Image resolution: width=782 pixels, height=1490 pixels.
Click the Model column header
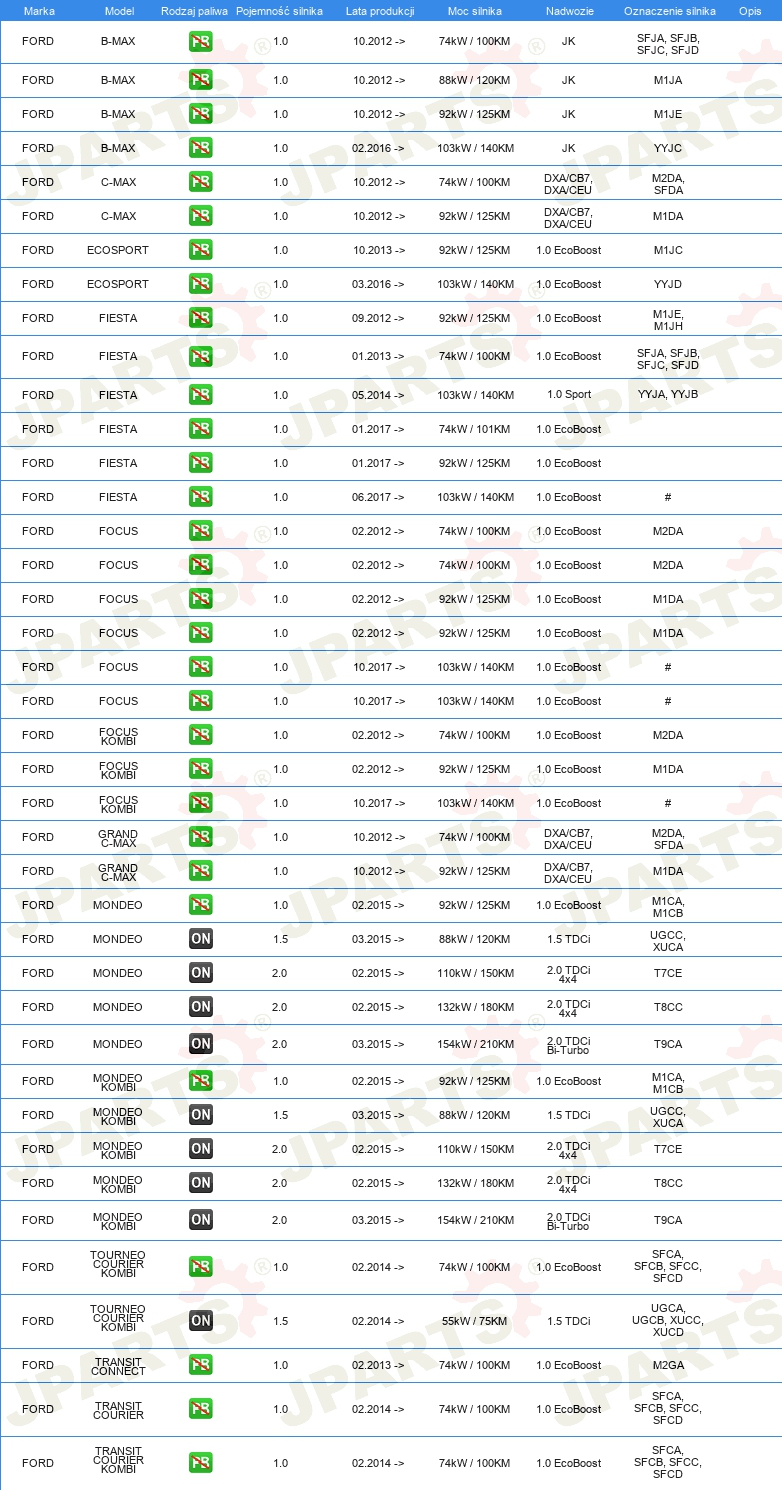[x=118, y=11]
